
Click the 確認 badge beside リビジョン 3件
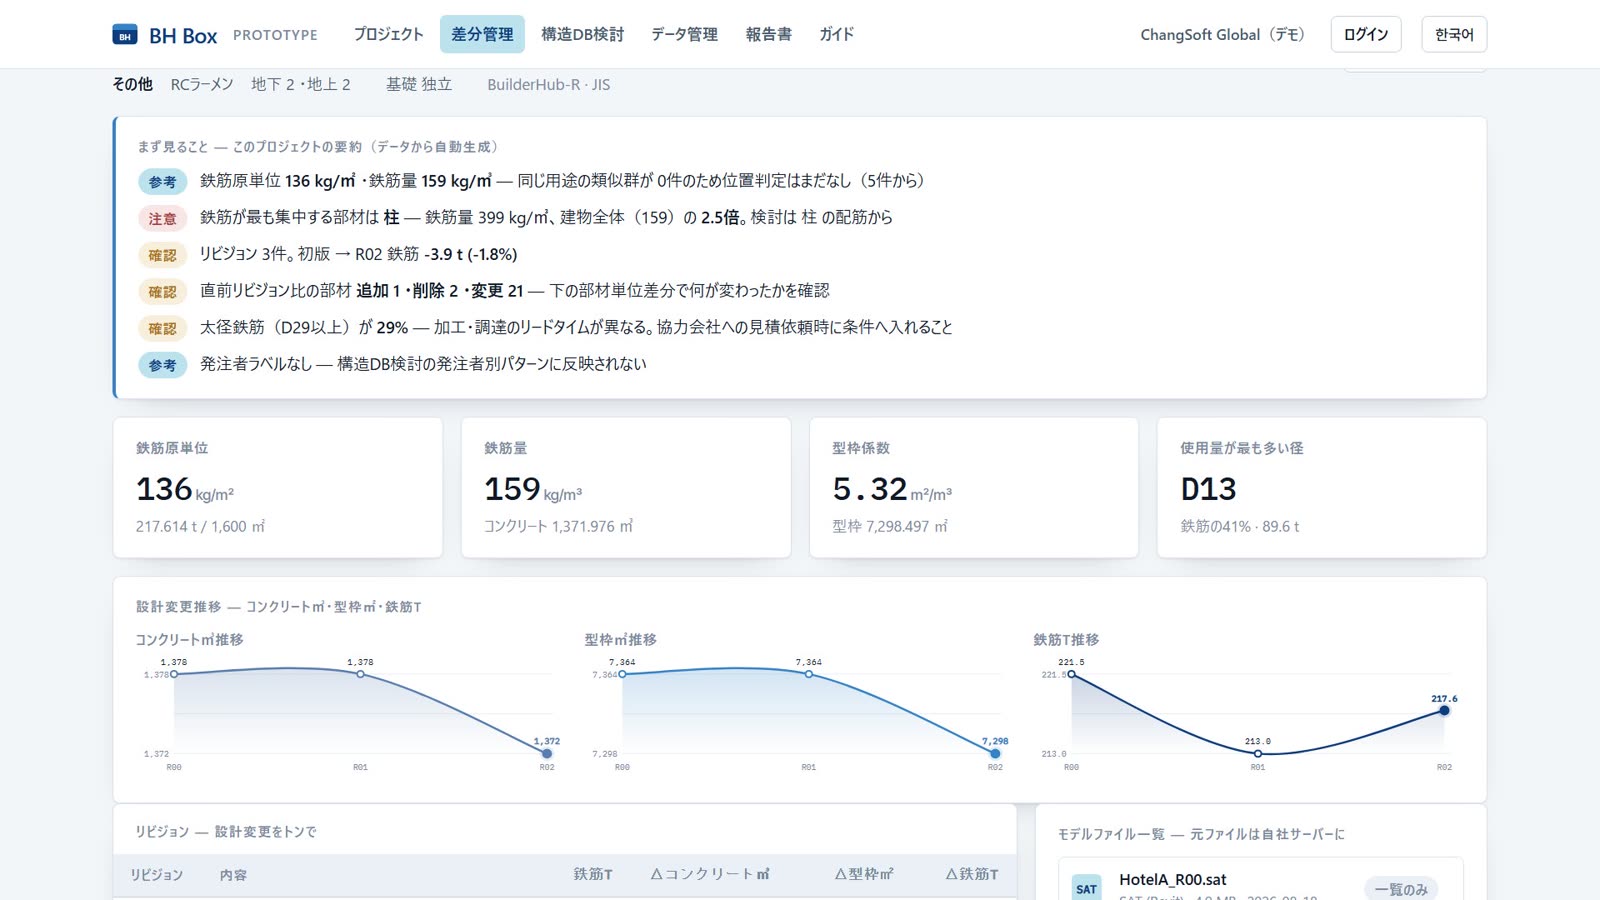click(162, 255)
